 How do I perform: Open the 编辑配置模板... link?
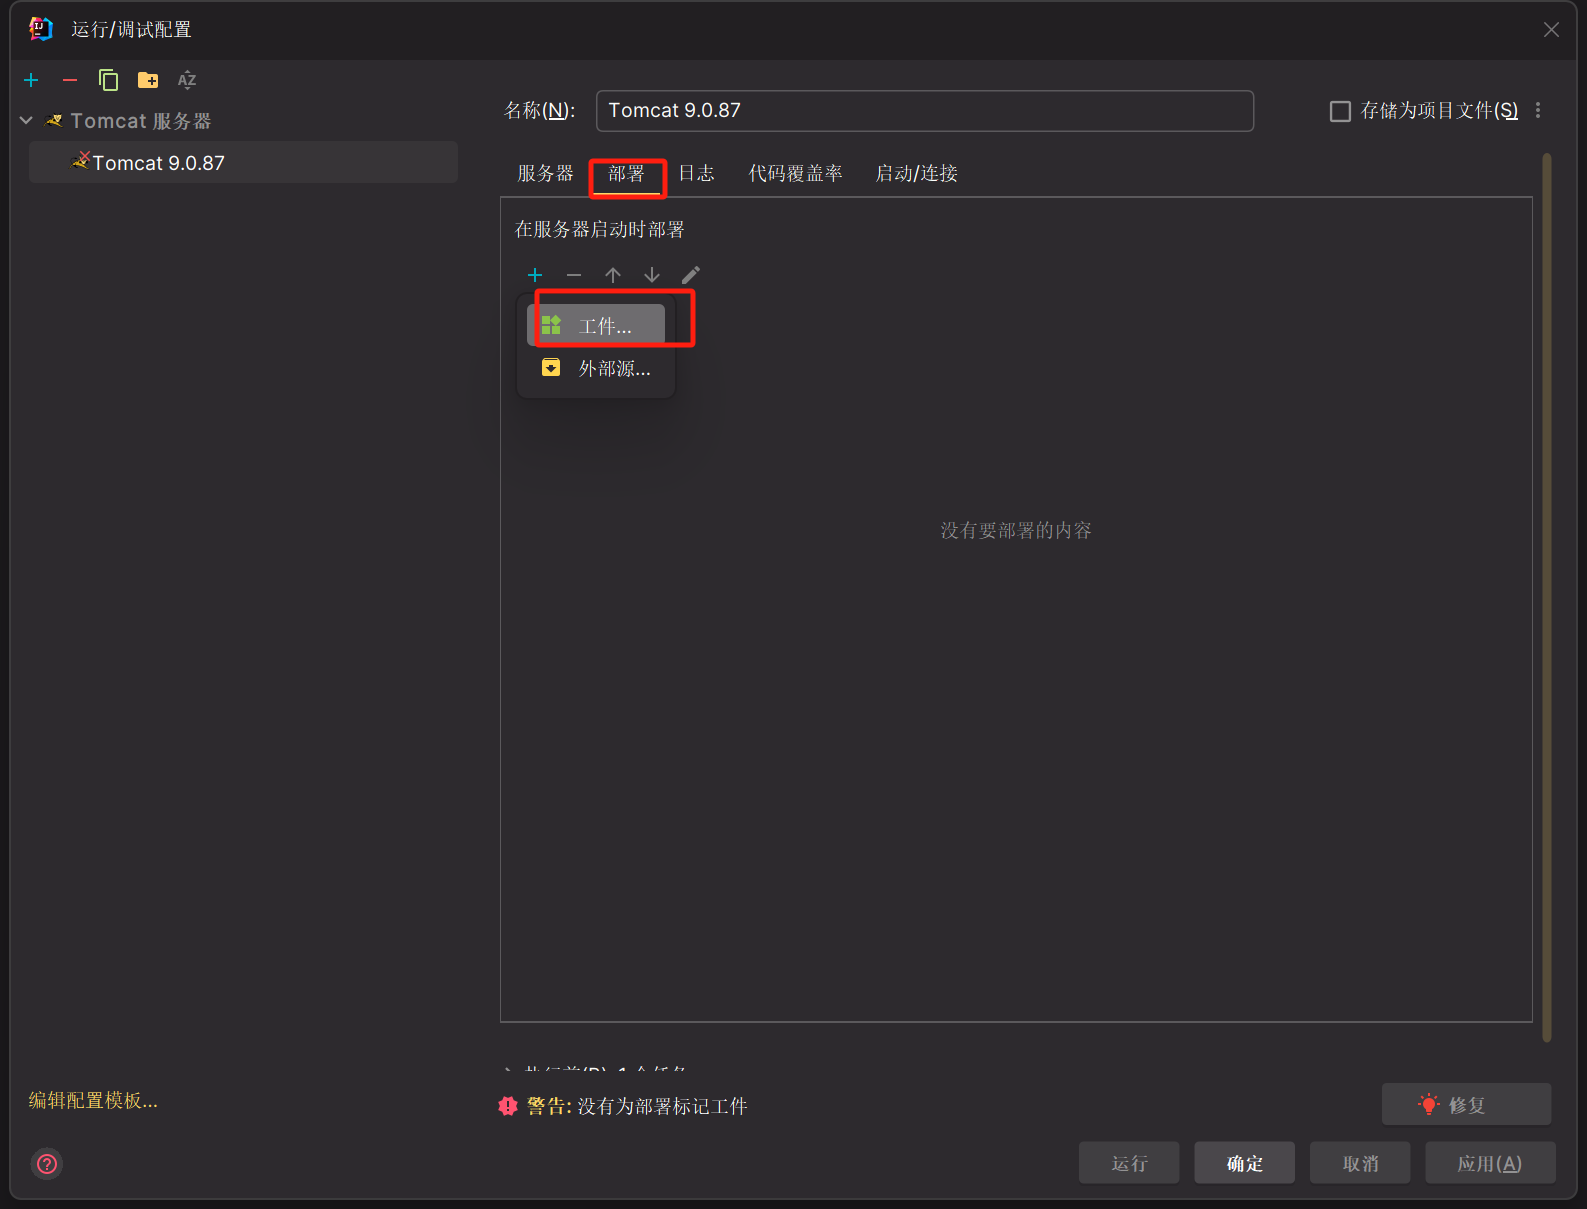click(93, 1101)
